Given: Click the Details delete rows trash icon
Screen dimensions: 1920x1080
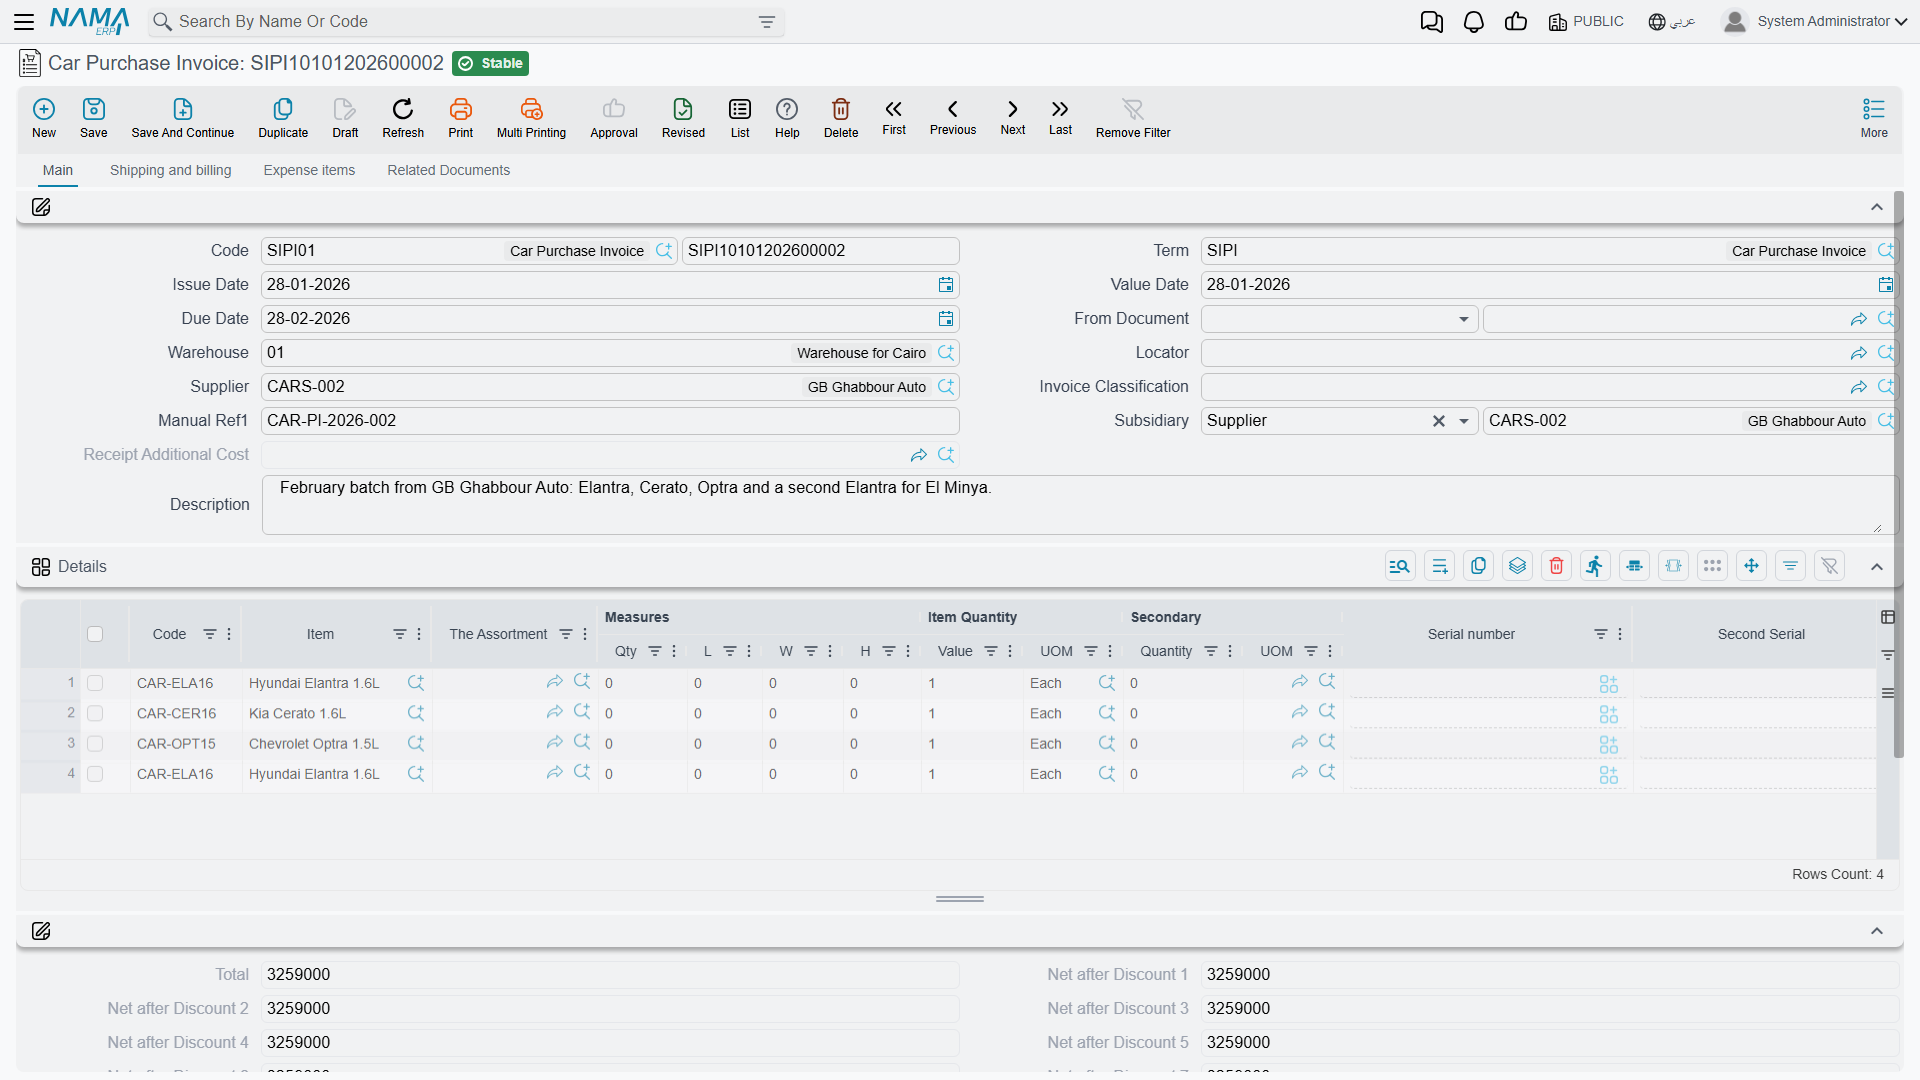Looking at the screenshot, I should pyautogui.click(x=1556, y=566).
